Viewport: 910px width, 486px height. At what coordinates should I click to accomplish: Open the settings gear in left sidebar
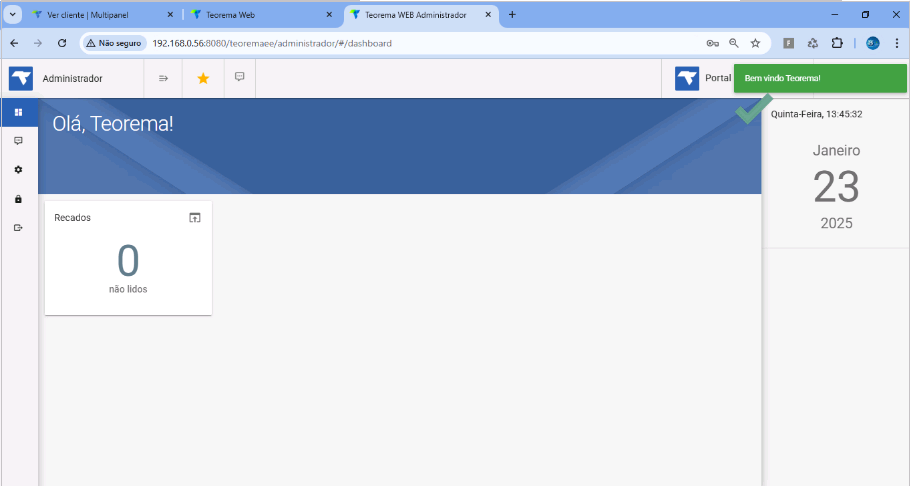tap(19, 170)
